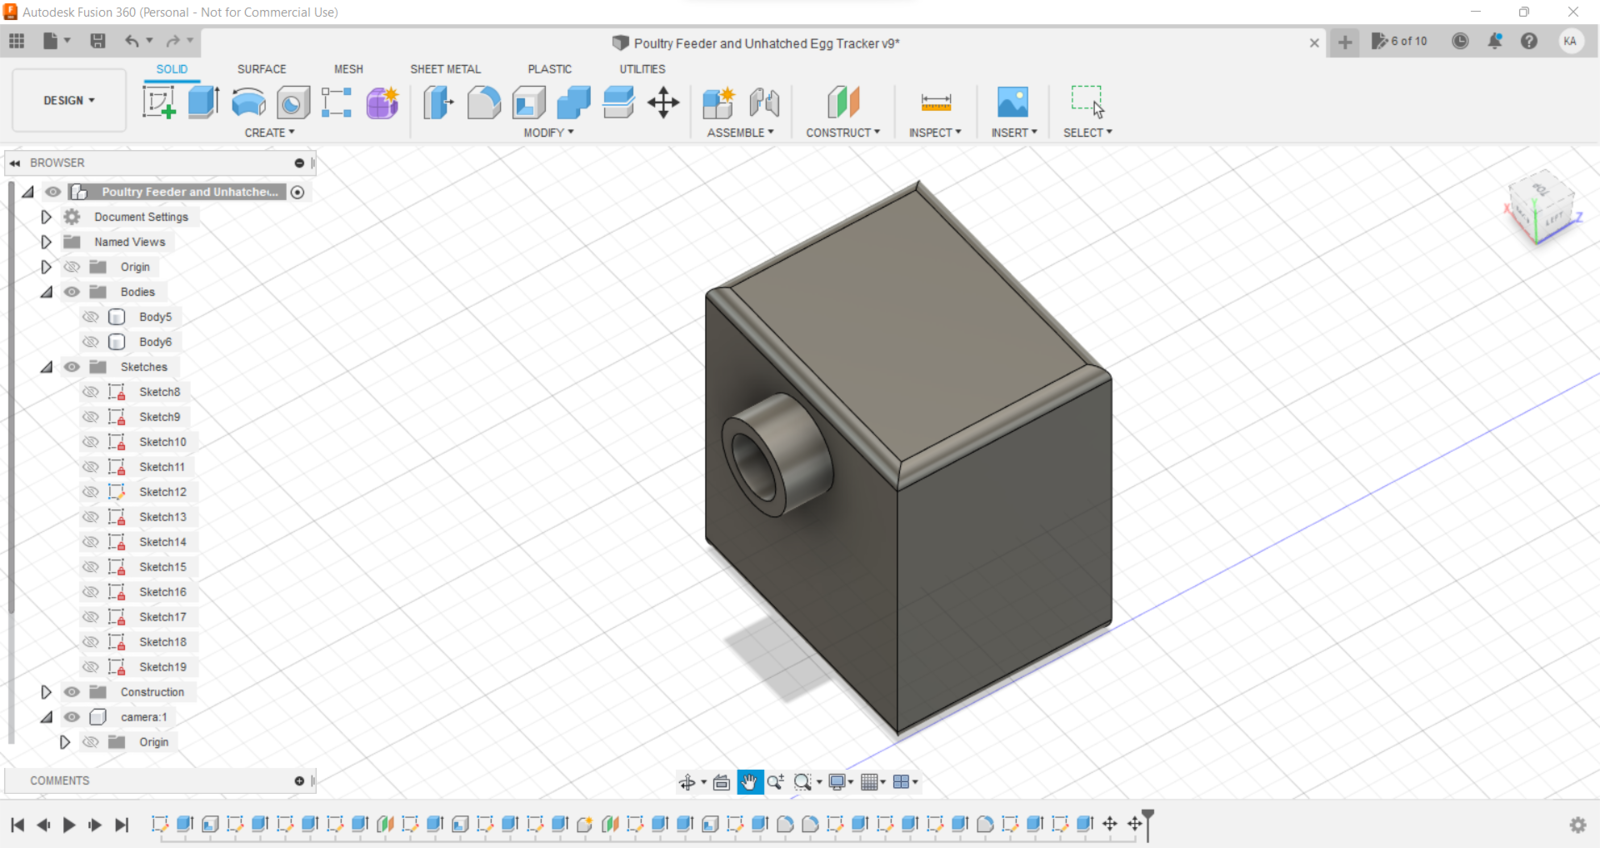Image resolution: width=1600 pixels, height=848 pixels.
Task: Click the Insert image icon
Action: pos(1012,102)
